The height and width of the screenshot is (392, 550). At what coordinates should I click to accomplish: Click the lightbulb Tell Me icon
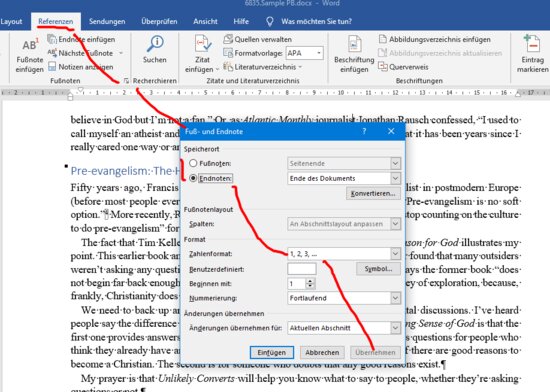tap(269, 22)
